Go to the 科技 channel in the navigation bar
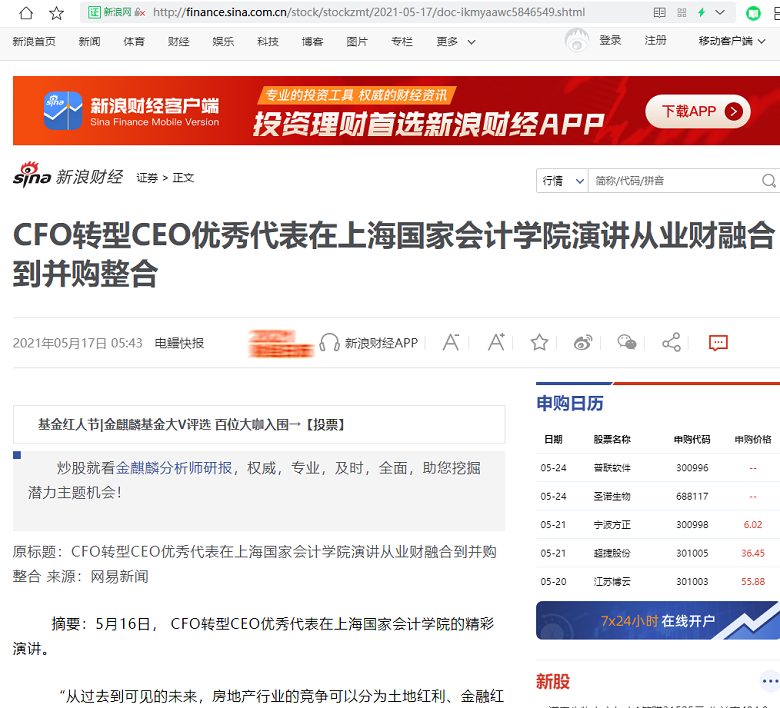The width and height of the screenshot is (780, 708). click(x=267, y=42)
